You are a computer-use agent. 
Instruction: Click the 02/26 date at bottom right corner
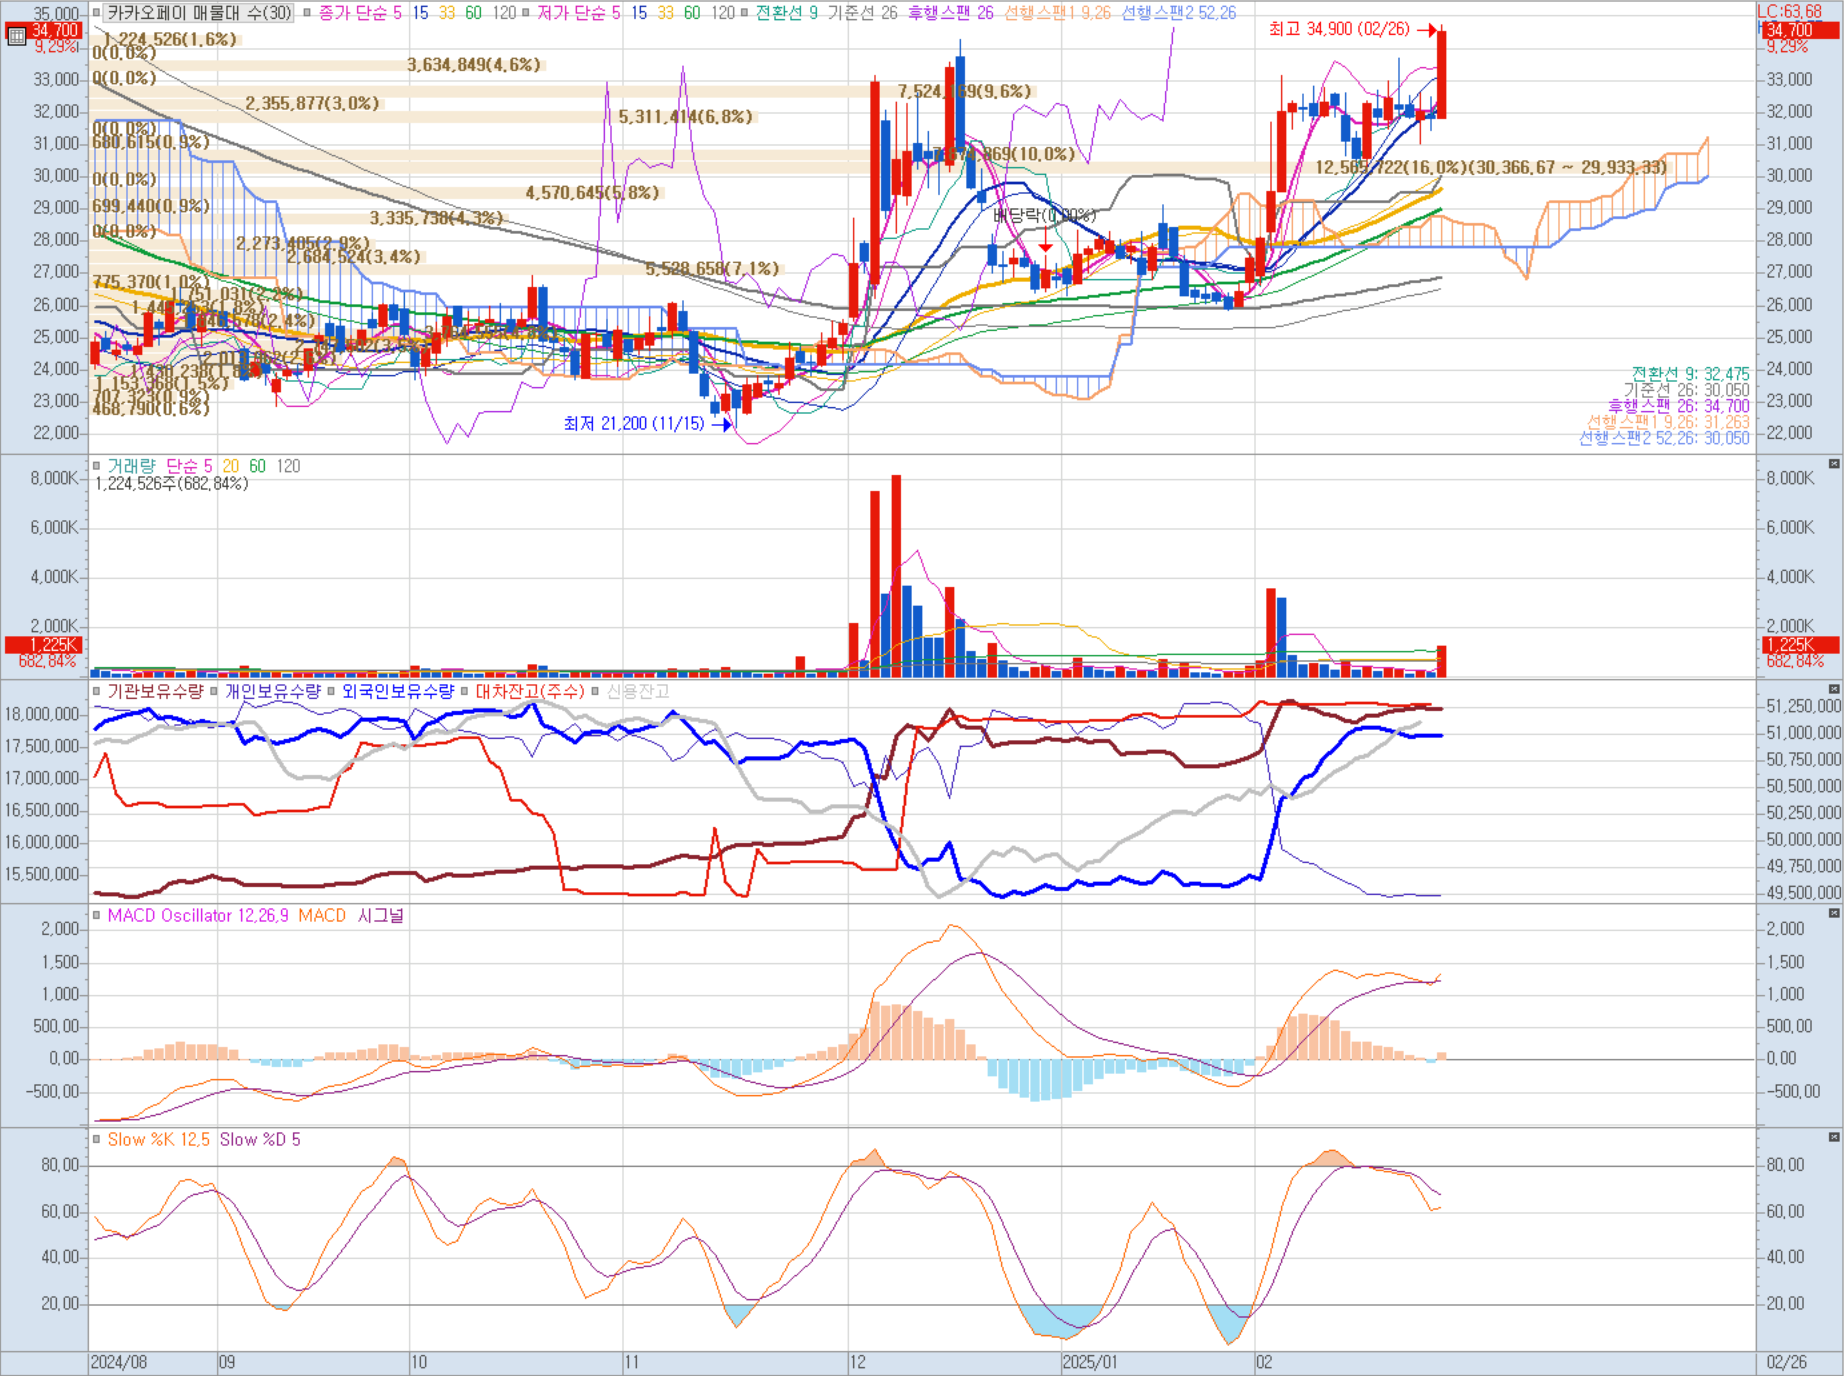(1786, 1362)
